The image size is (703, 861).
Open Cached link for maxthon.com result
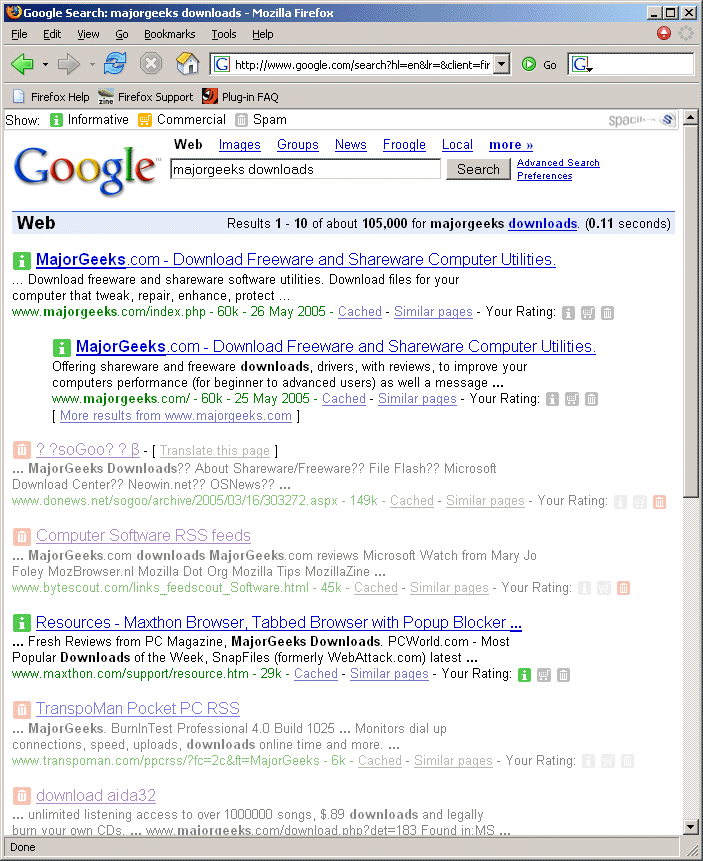316,673
